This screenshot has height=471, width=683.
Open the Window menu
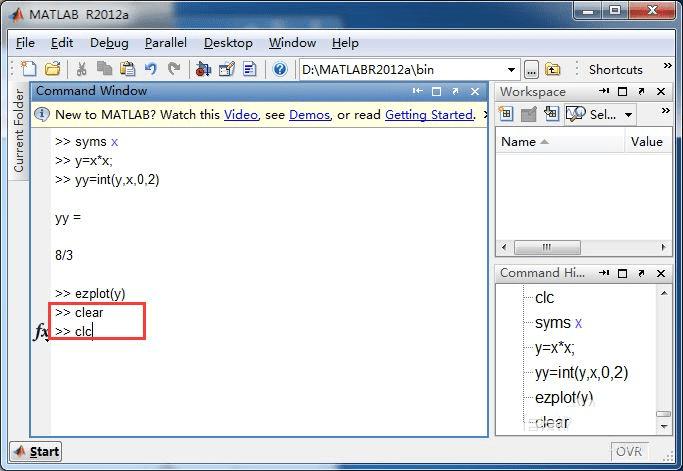[292, 43]
